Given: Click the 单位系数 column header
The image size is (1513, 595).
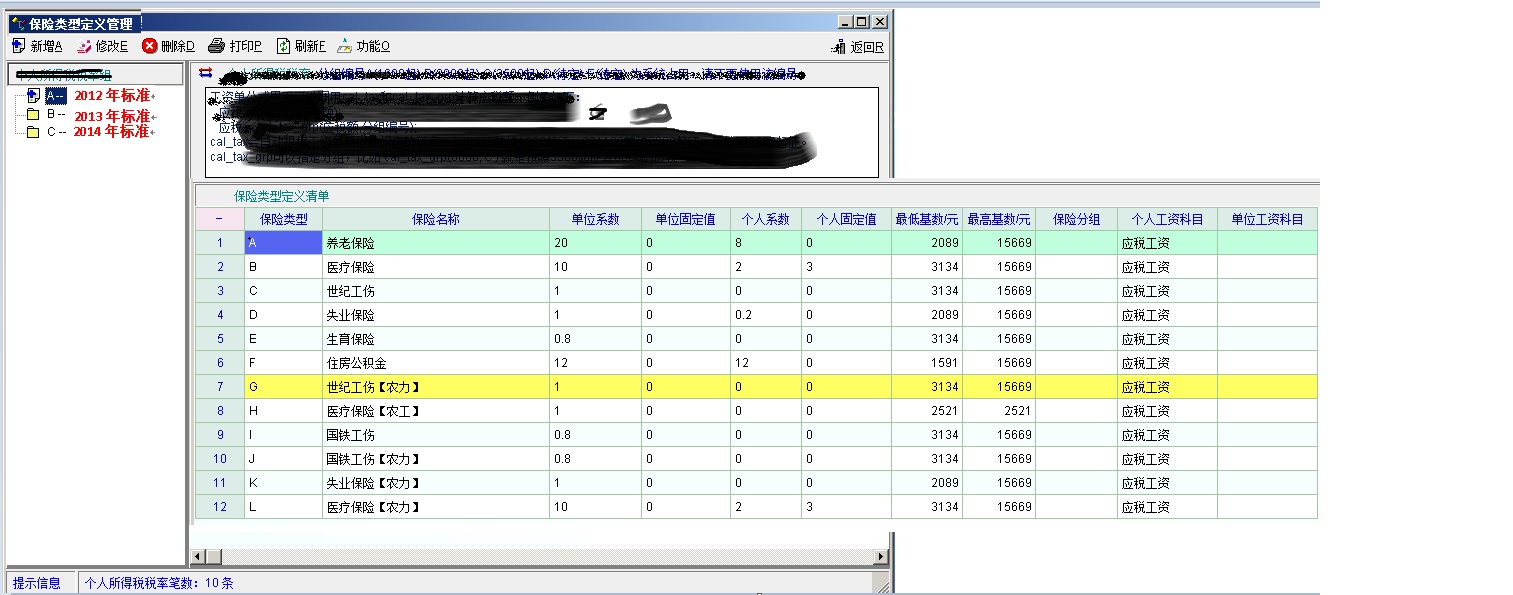Looking at the screenshot, I should [595, 219].
